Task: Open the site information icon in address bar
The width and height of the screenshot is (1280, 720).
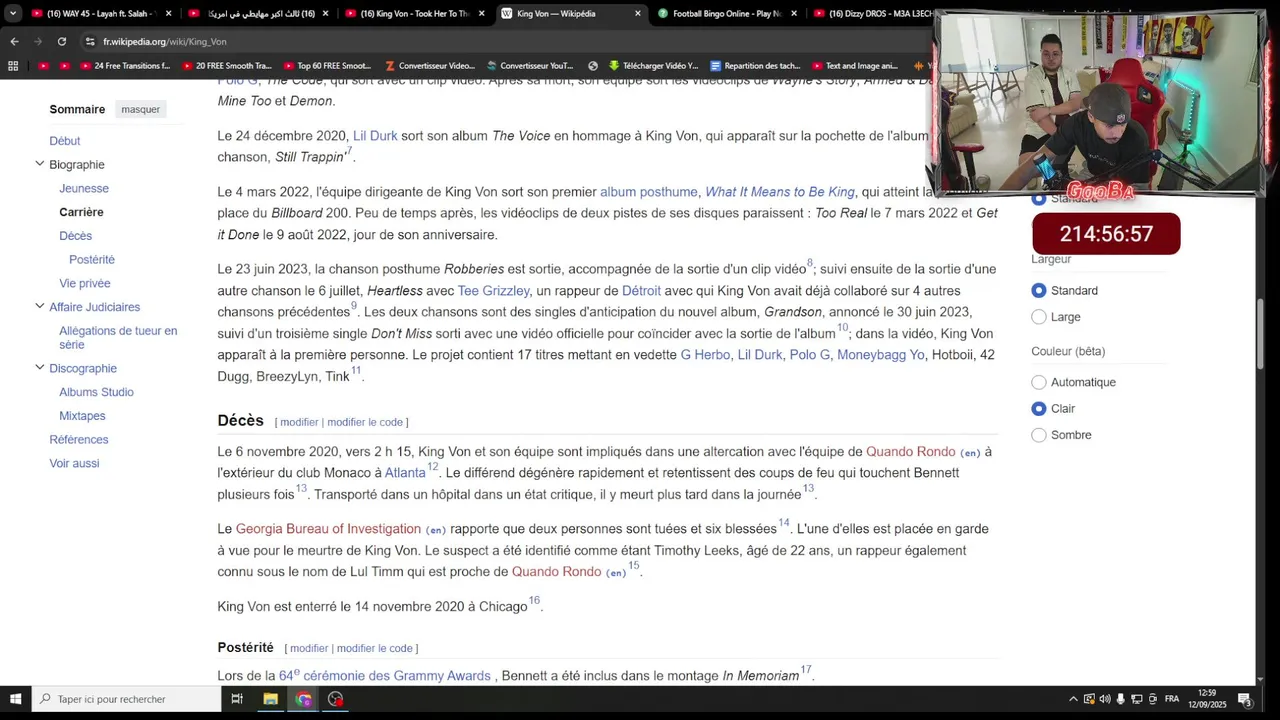Action: (90, 41)
